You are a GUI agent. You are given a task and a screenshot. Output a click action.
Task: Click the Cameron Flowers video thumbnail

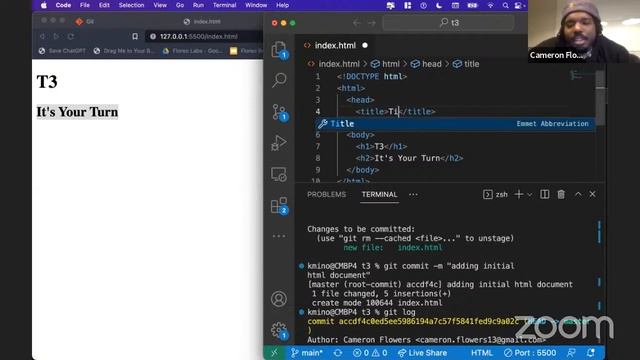tap(584, 31)
